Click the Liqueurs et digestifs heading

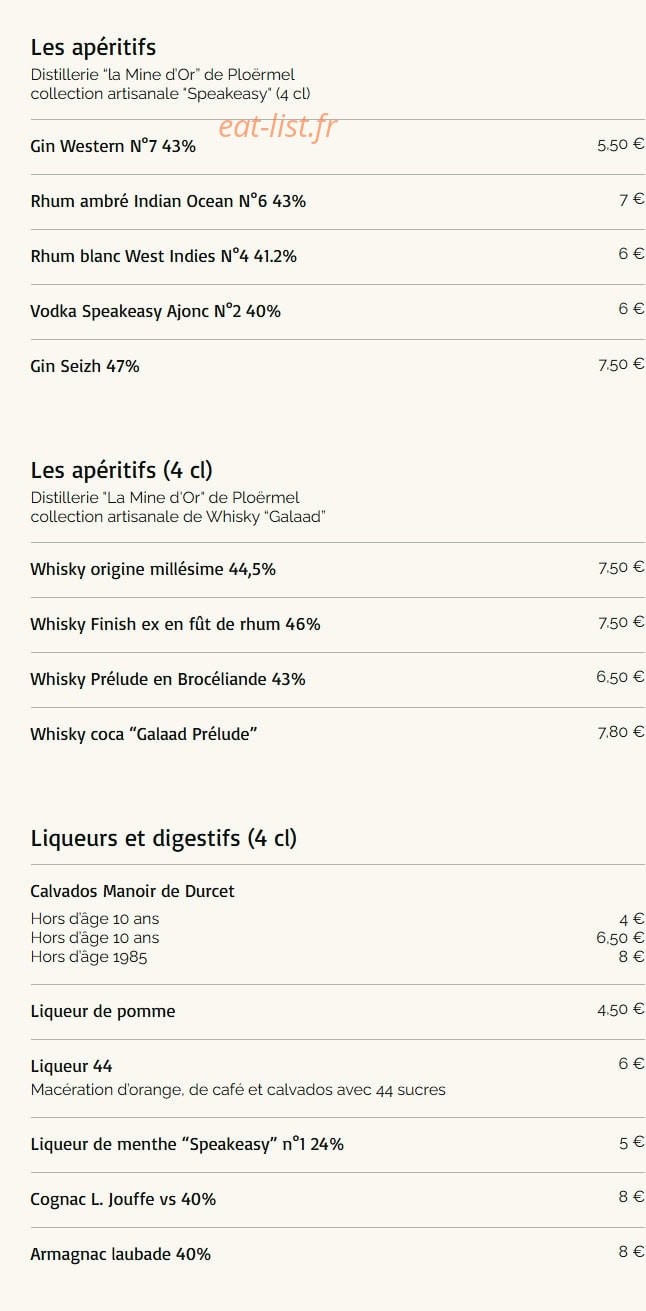[x=163, y=838]
